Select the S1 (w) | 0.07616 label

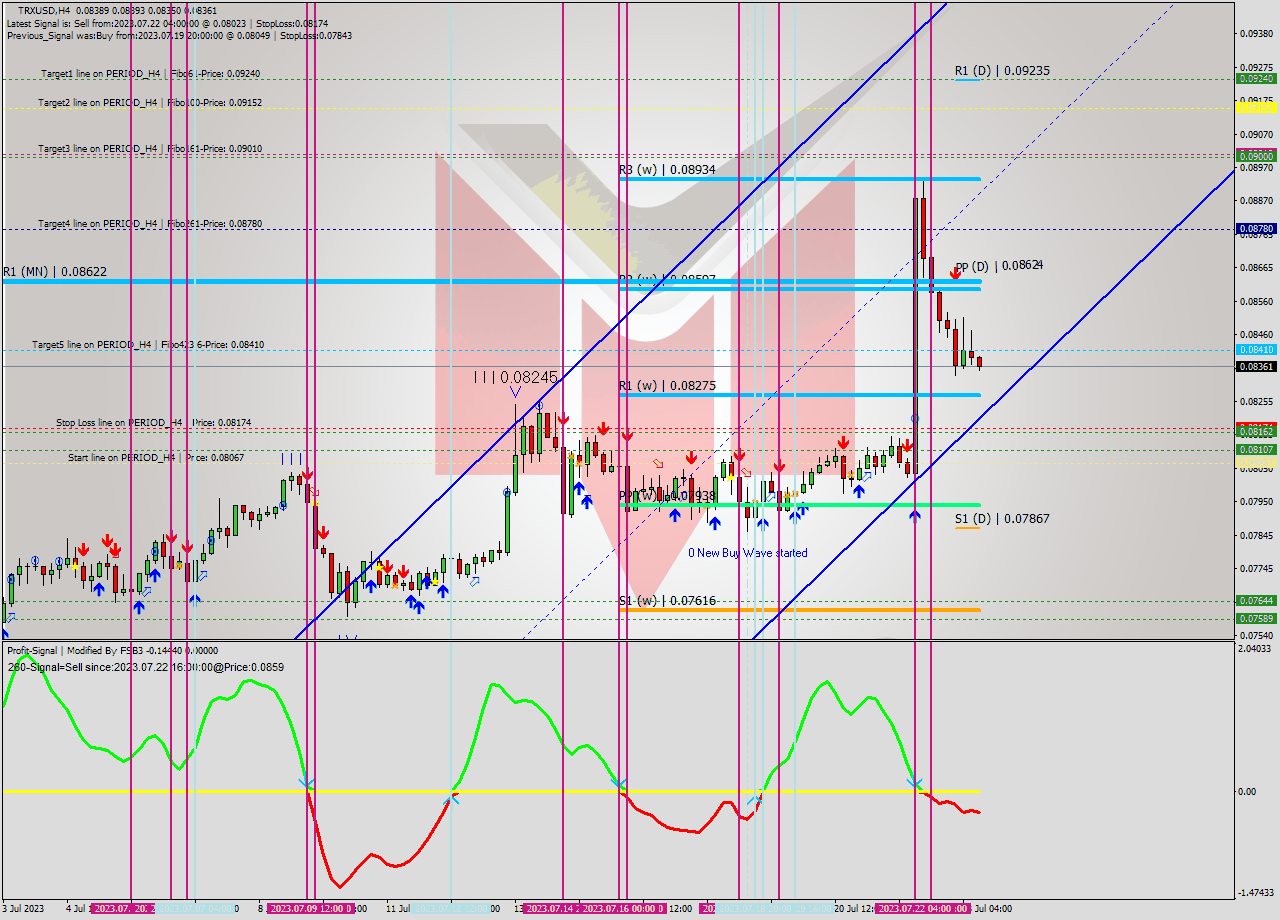point(667,601)
